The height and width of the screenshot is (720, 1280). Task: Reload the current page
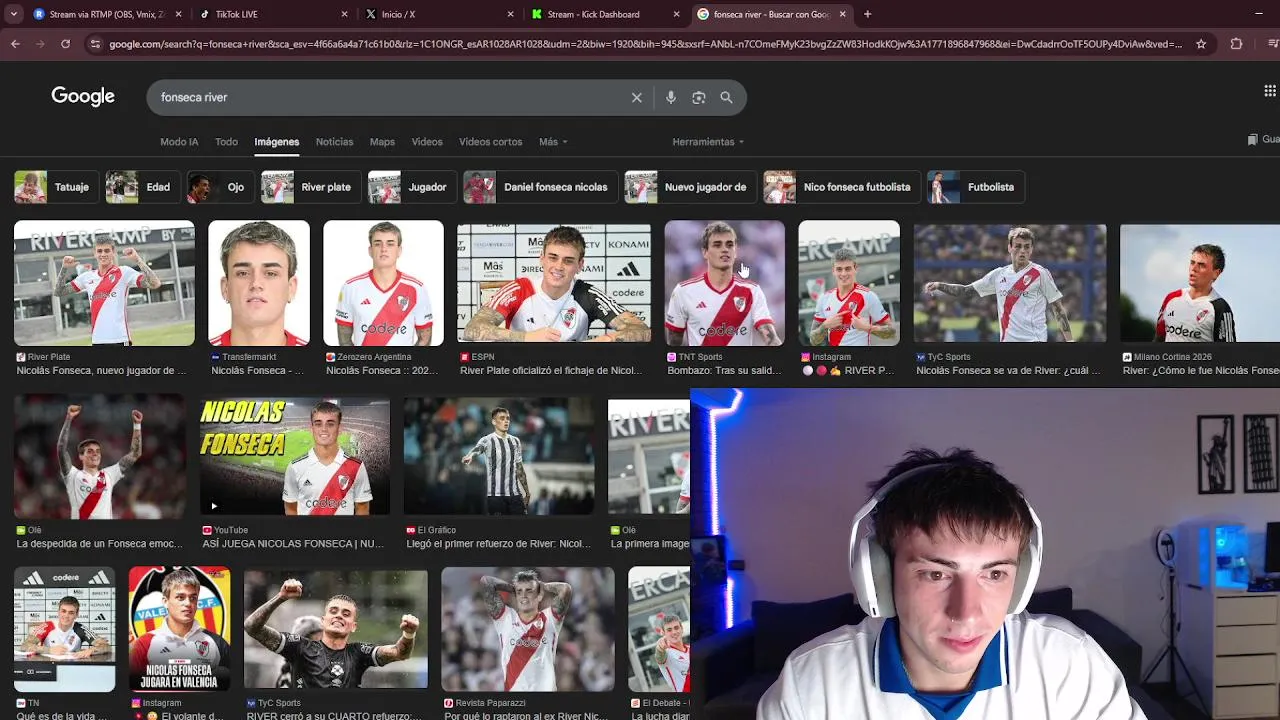[x=65, y=44]
